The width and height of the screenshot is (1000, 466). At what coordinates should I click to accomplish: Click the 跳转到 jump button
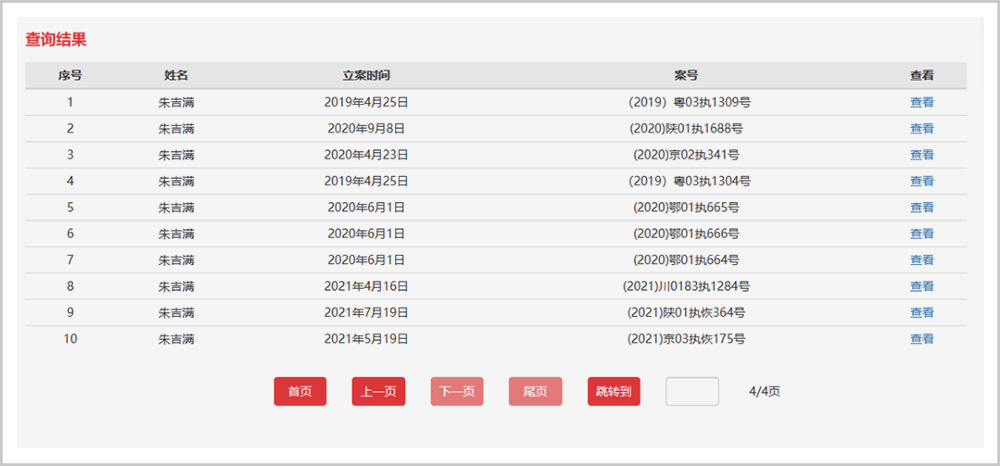[x=613, y=392]
